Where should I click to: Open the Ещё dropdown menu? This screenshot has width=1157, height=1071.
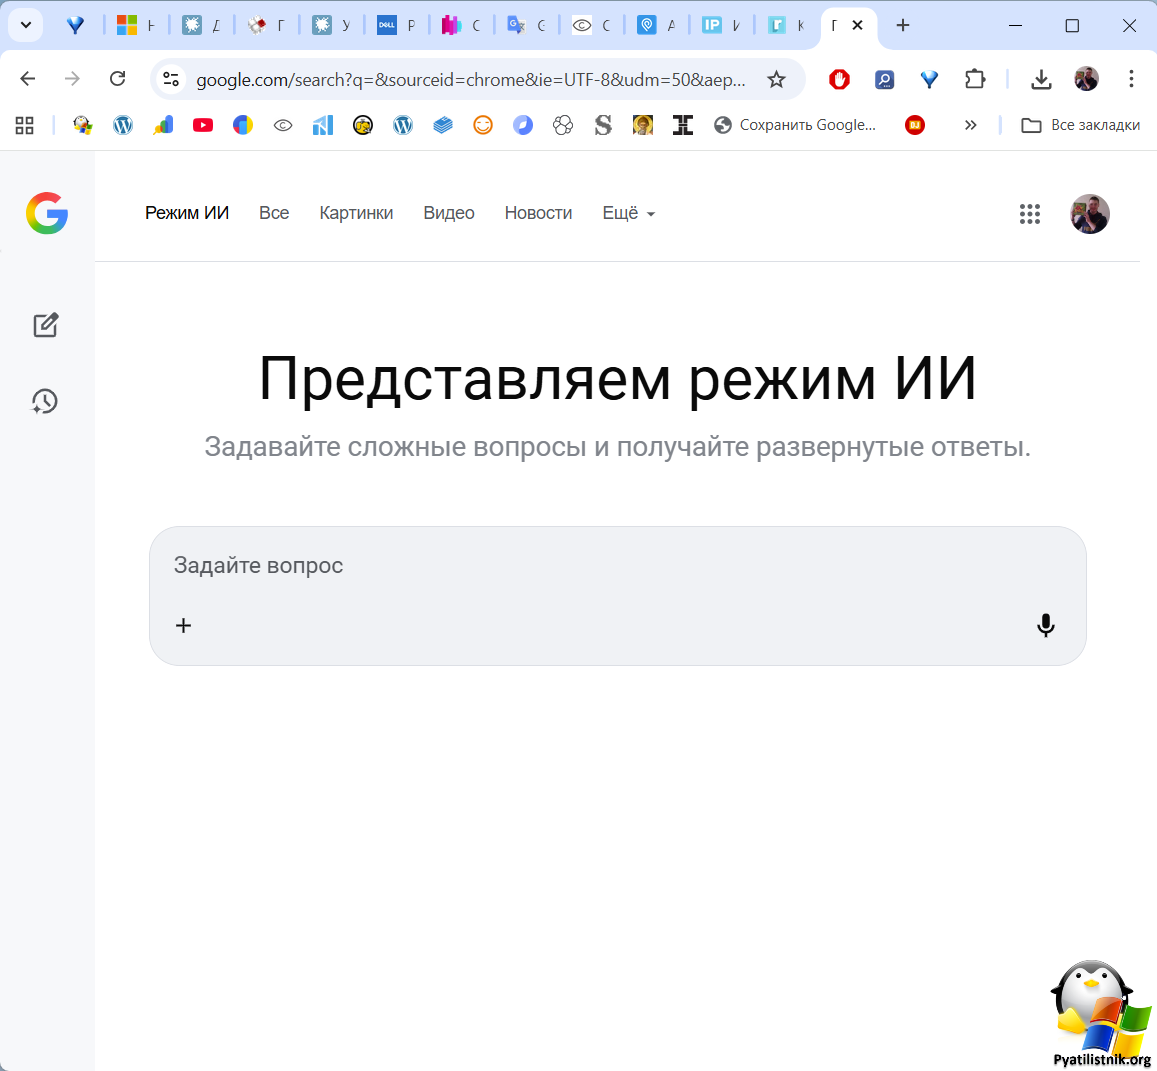[628, 213]
